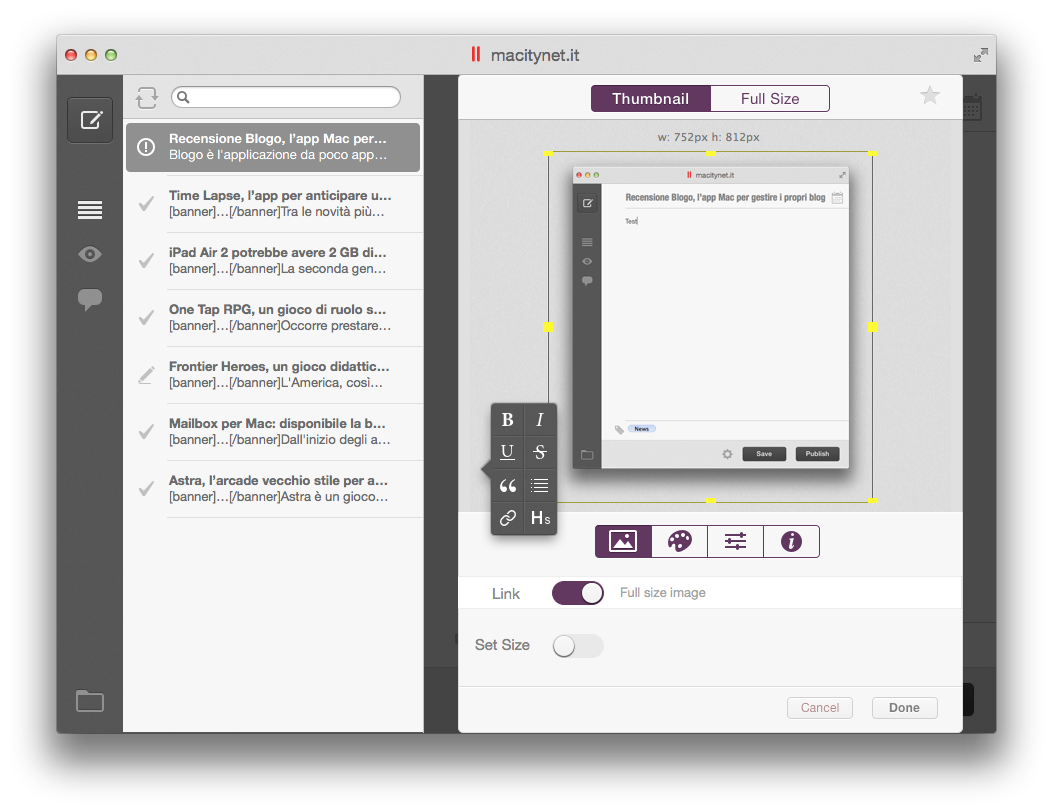Click the checkmark beside One Tap RPG post
This screenshot has height=812, width=1053.
(146, 318)
